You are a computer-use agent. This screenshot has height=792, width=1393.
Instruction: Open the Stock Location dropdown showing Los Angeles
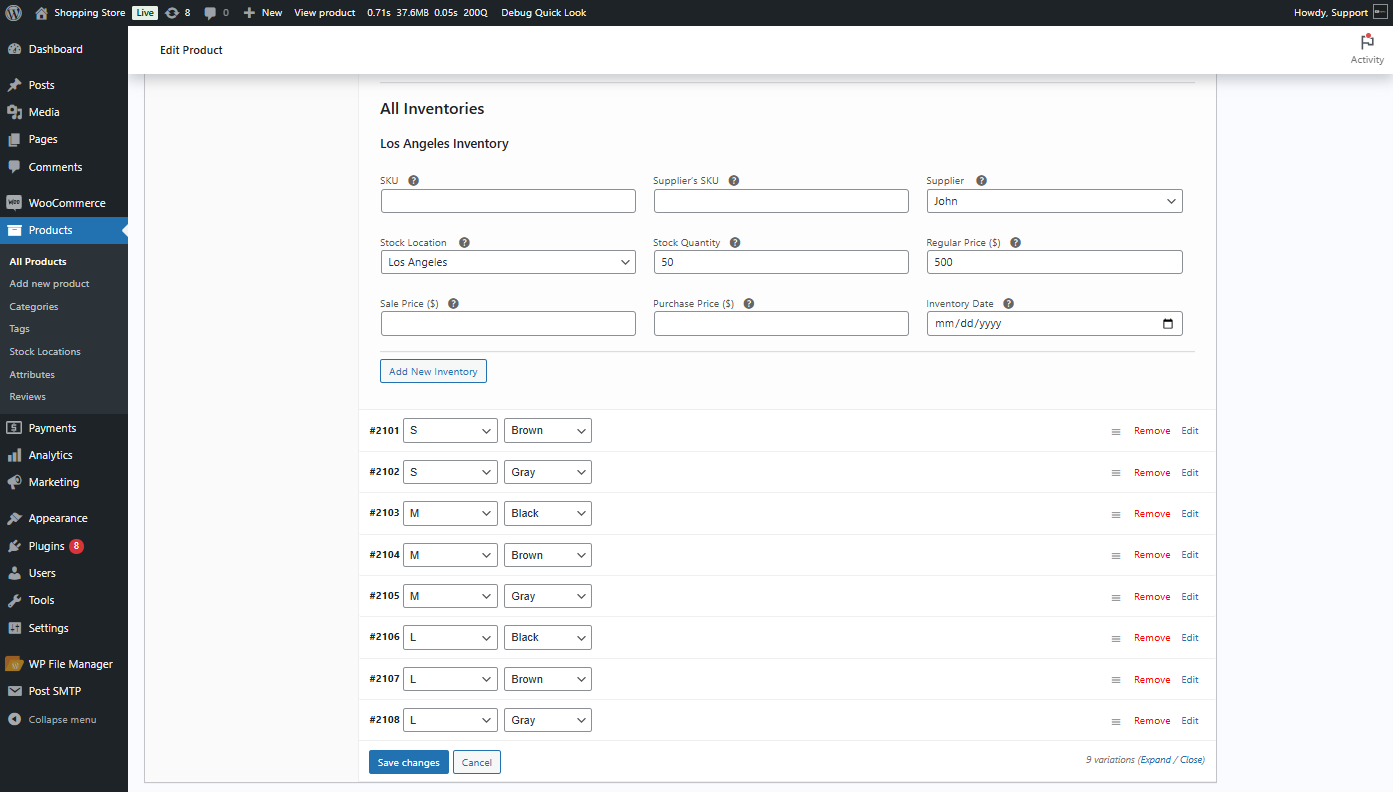(x=508, y=262)
